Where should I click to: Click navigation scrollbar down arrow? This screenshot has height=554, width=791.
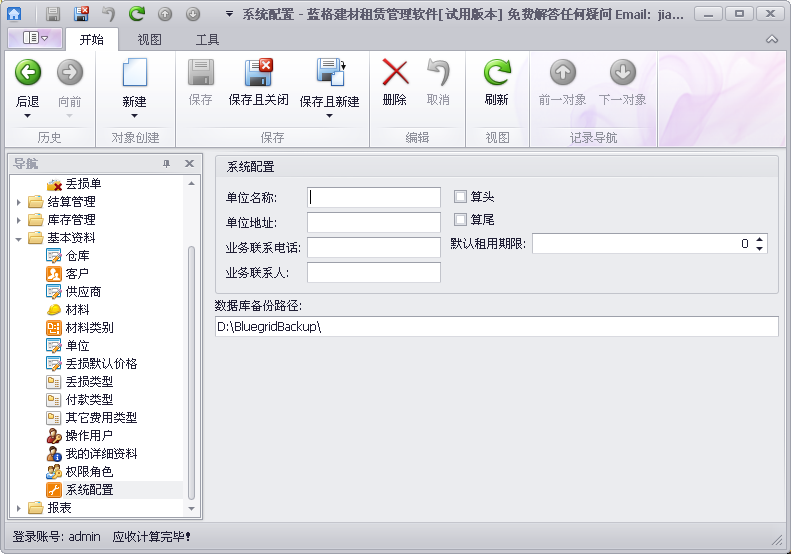click(191, 509)
